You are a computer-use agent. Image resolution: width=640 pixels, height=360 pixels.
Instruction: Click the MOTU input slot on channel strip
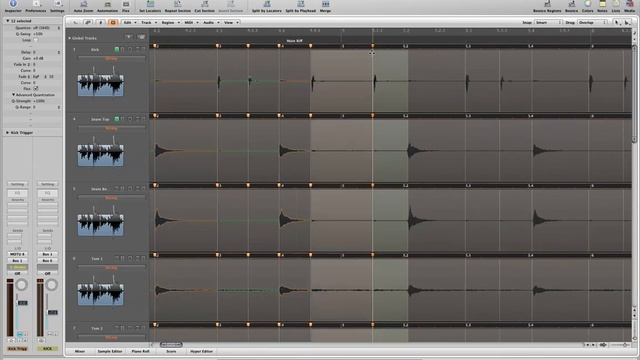pyautogui.click(x=17, y=254)
